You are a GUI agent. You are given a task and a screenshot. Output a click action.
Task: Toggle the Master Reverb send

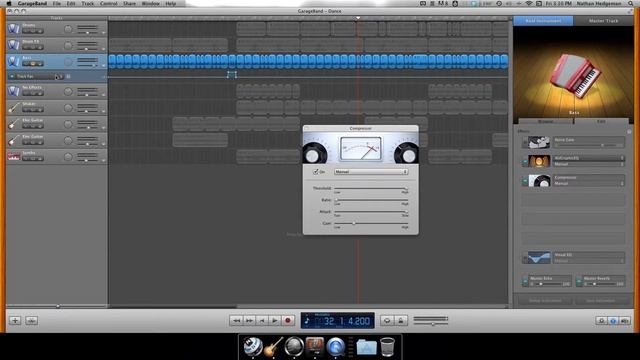[578, 281]
